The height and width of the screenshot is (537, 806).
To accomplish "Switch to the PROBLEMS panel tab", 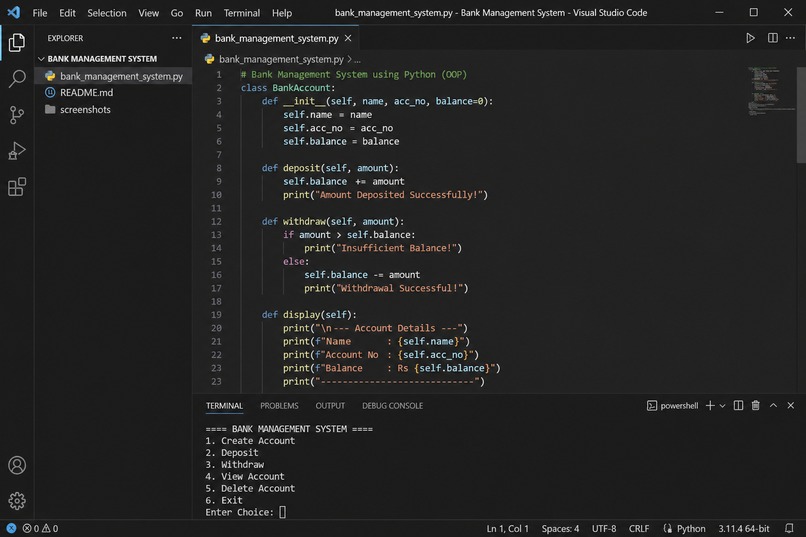I will [x=279, y=406].
